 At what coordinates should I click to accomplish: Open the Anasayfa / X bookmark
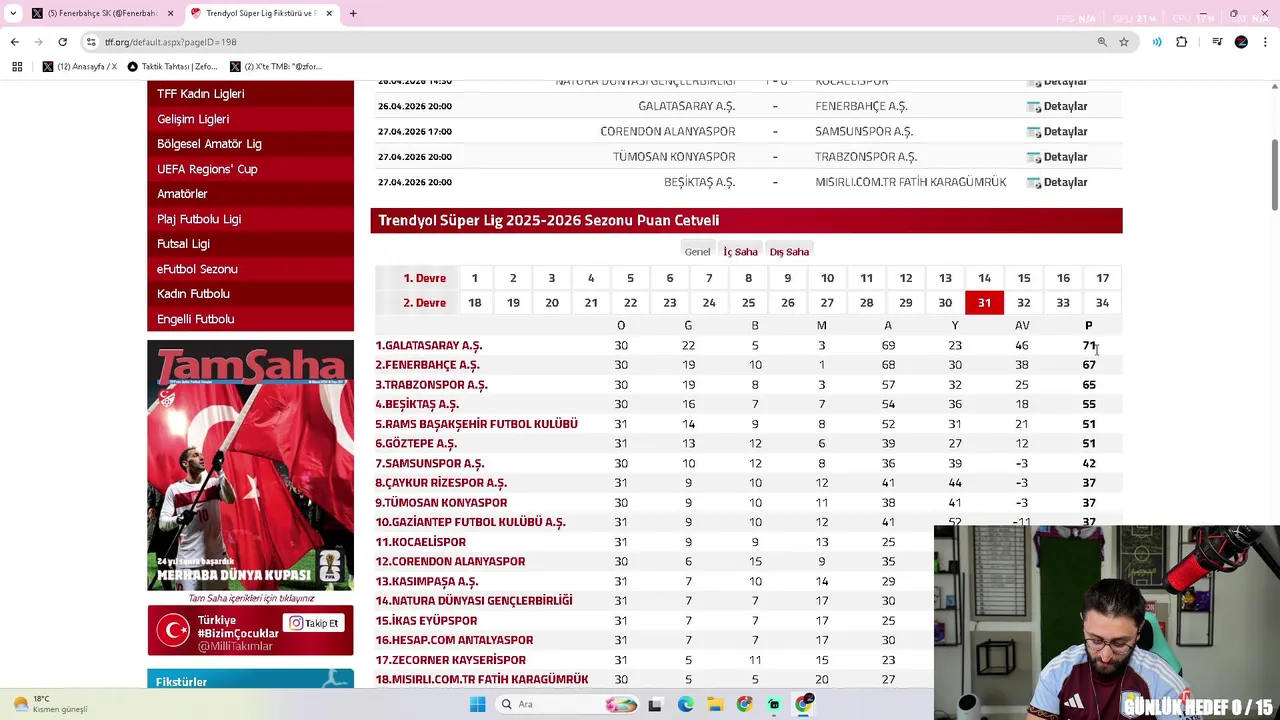coord(80,67)
